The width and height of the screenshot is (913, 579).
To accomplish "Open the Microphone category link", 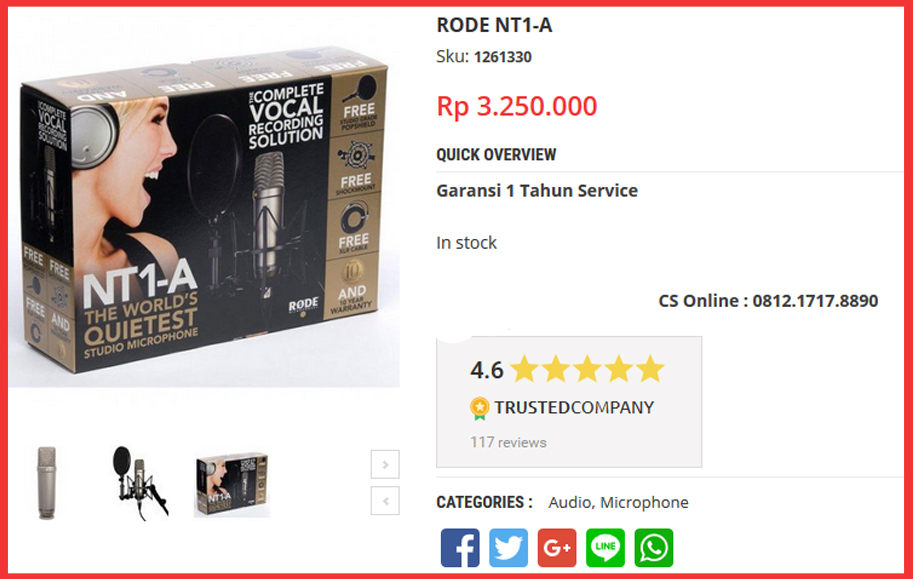I will pos(644,502).
